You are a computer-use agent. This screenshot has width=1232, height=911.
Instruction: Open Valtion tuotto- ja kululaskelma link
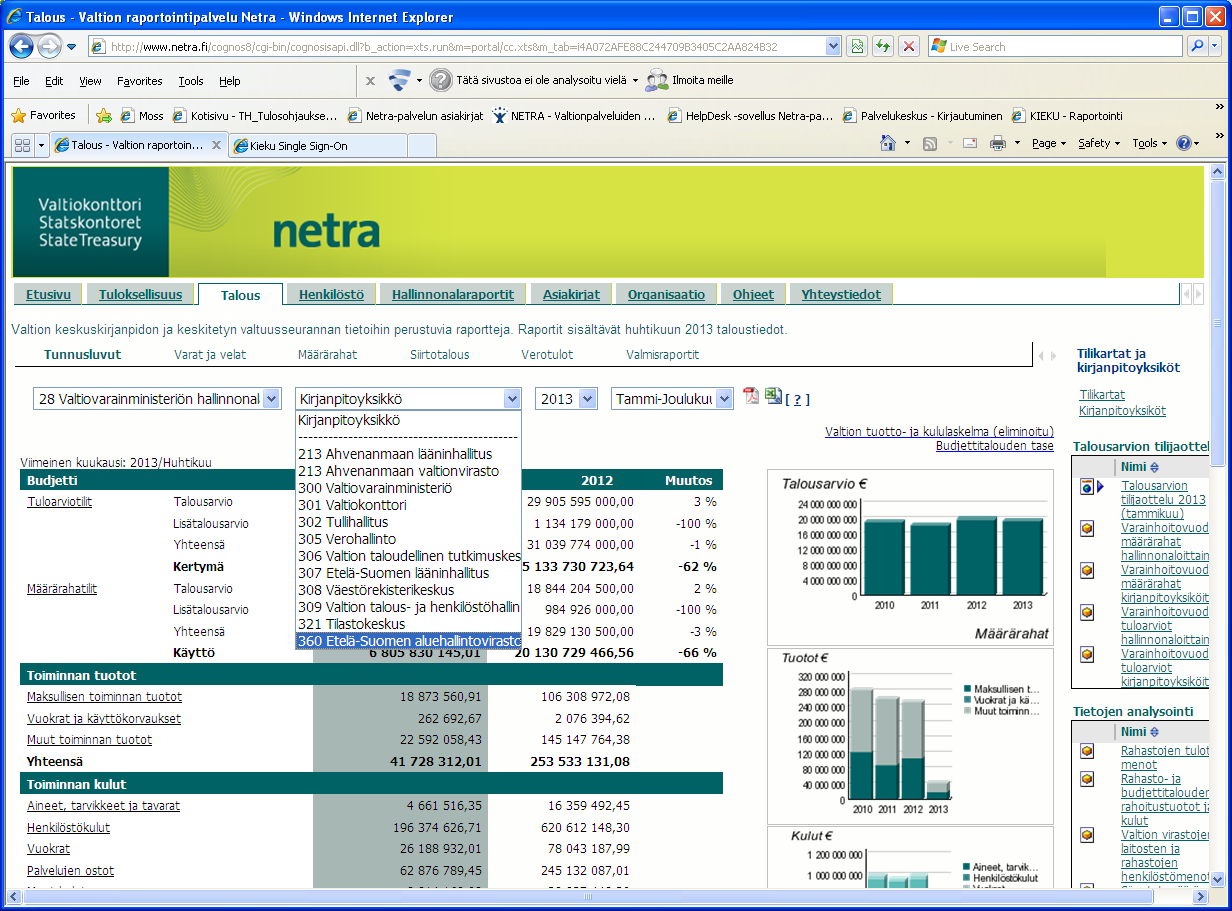point(939,432)
